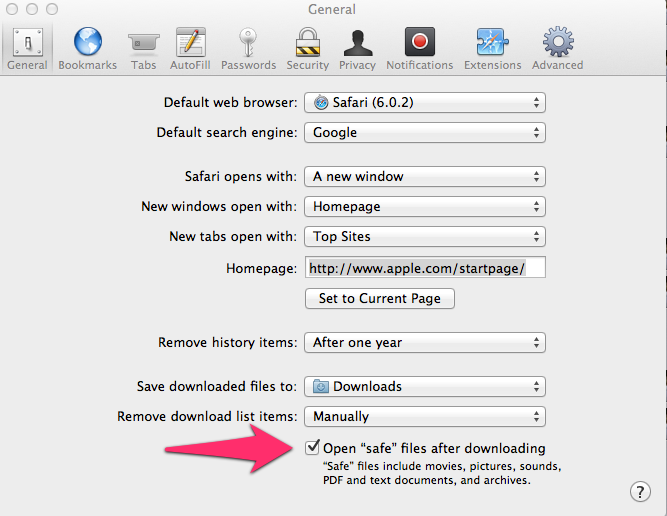Expand the Default web browser dropdown
Screen dimensions: 667x516
point(425,103)
